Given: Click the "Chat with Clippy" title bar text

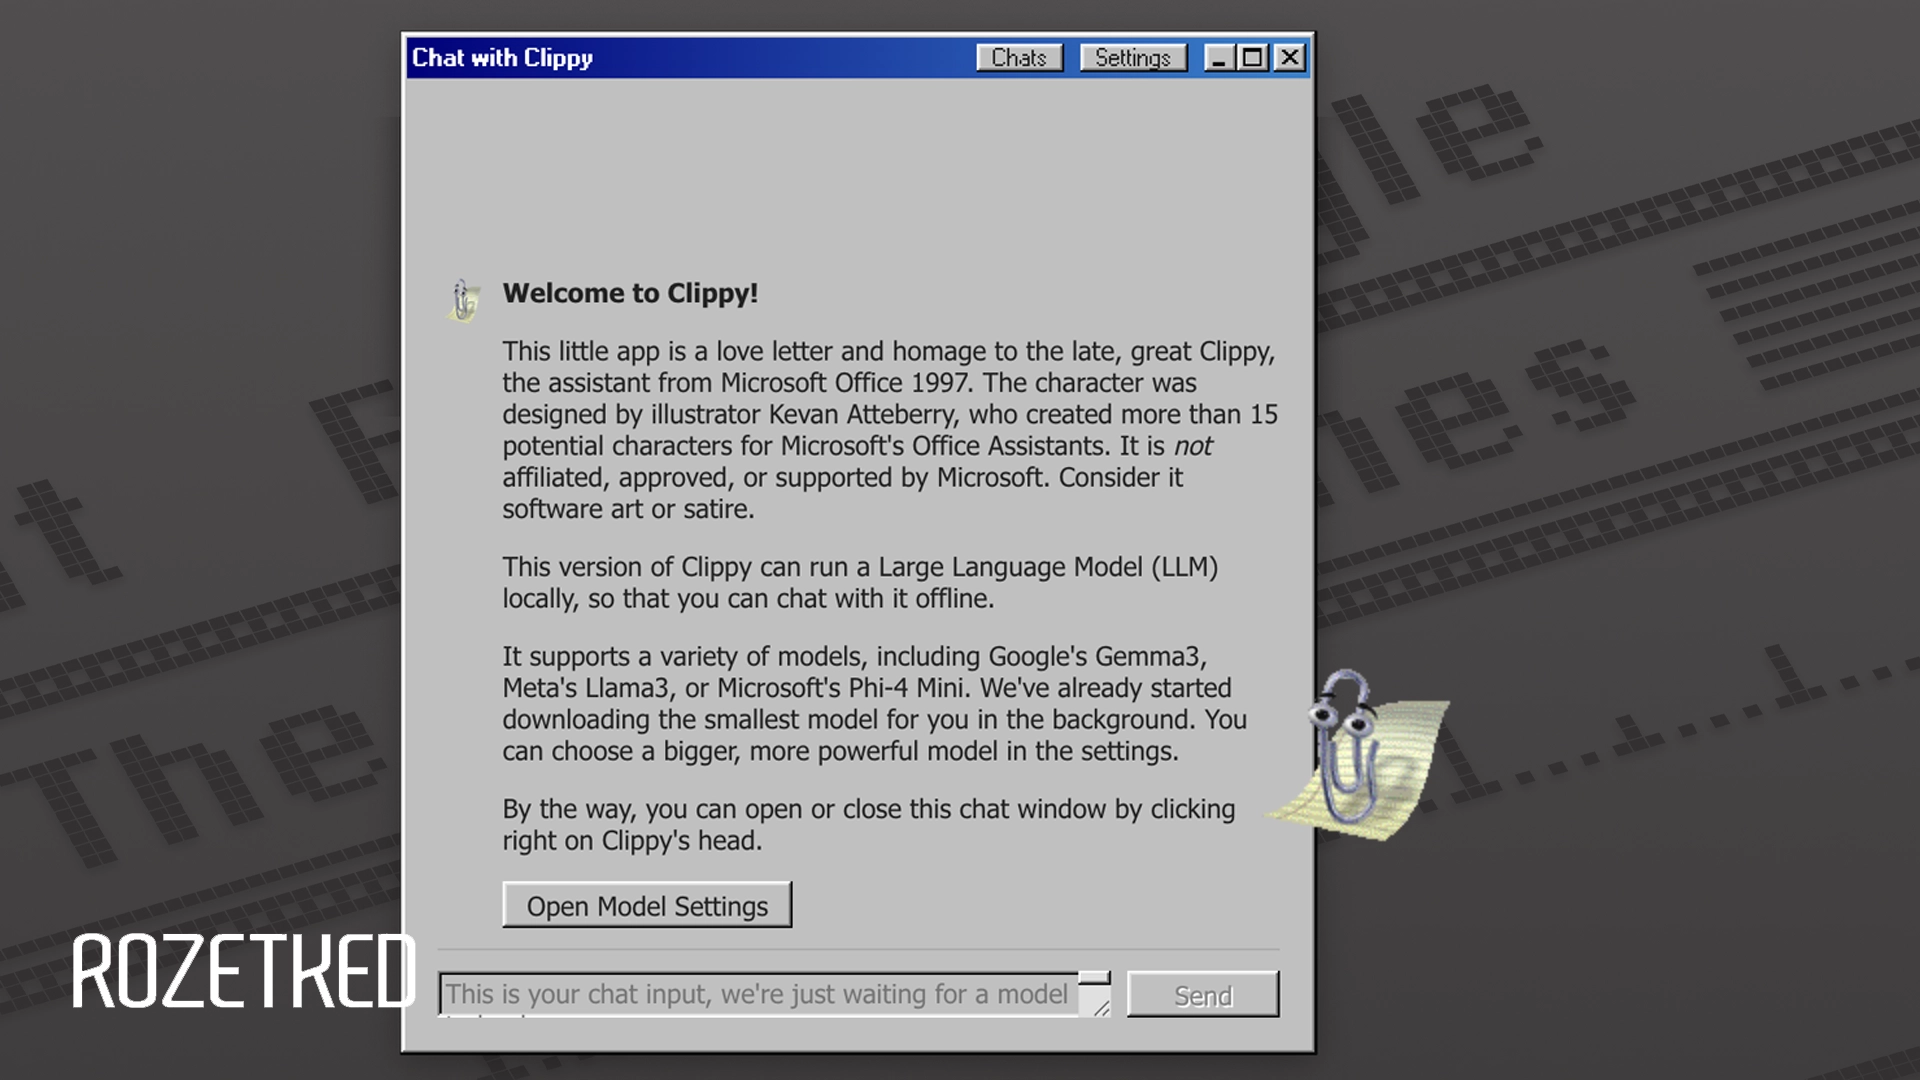Looking at the screenshot, I should click(502, 58).
